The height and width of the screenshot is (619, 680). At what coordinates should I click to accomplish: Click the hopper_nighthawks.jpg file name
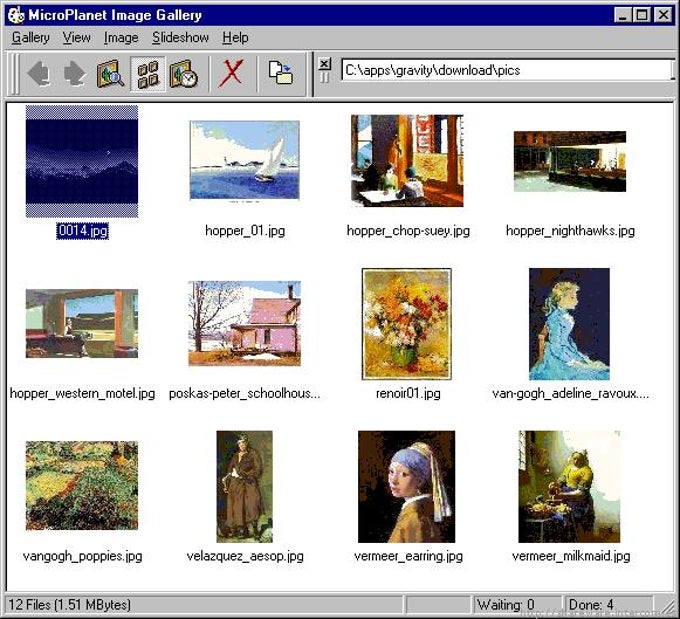click(570, 231)
